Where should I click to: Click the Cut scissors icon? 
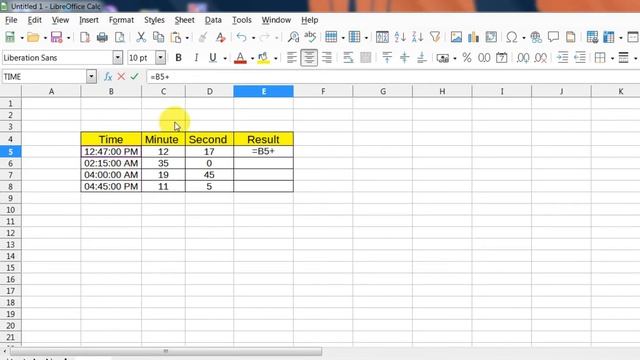[141, 37]
